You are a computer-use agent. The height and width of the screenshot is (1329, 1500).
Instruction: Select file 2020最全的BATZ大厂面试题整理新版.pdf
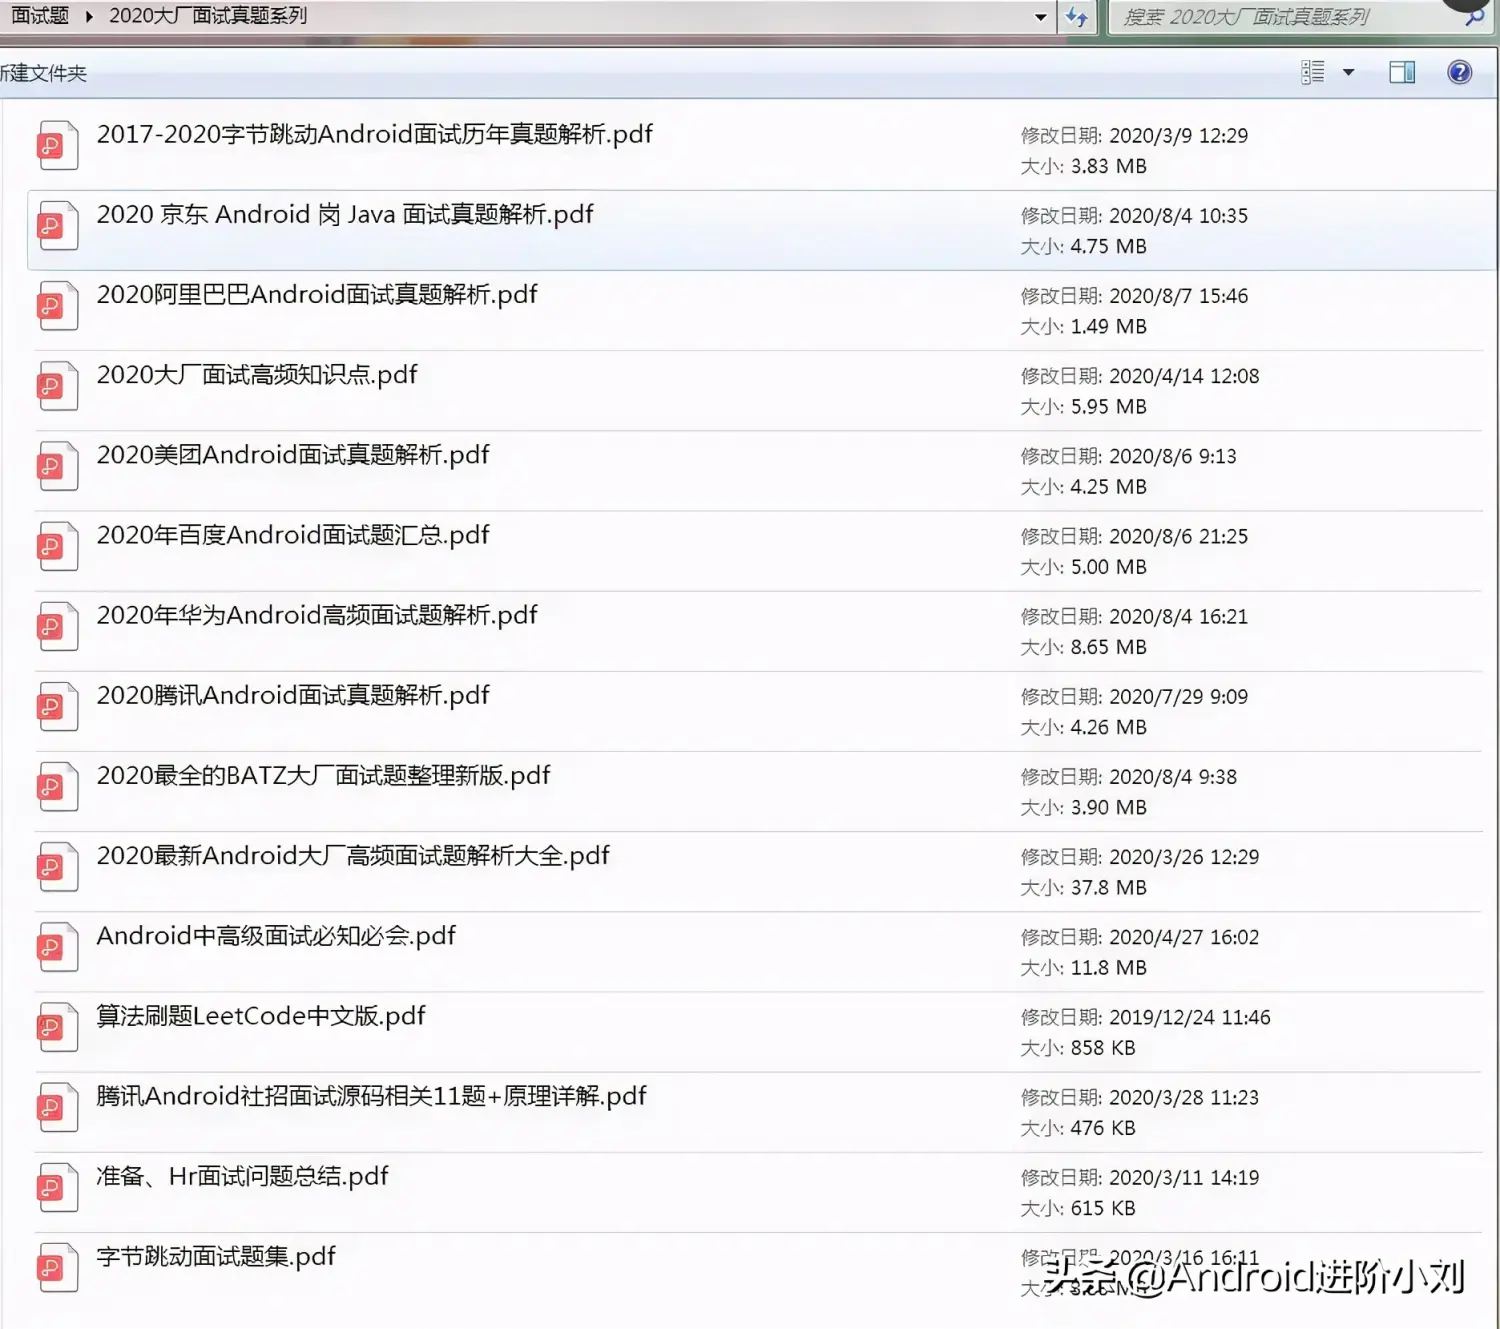tap(323, 775)
